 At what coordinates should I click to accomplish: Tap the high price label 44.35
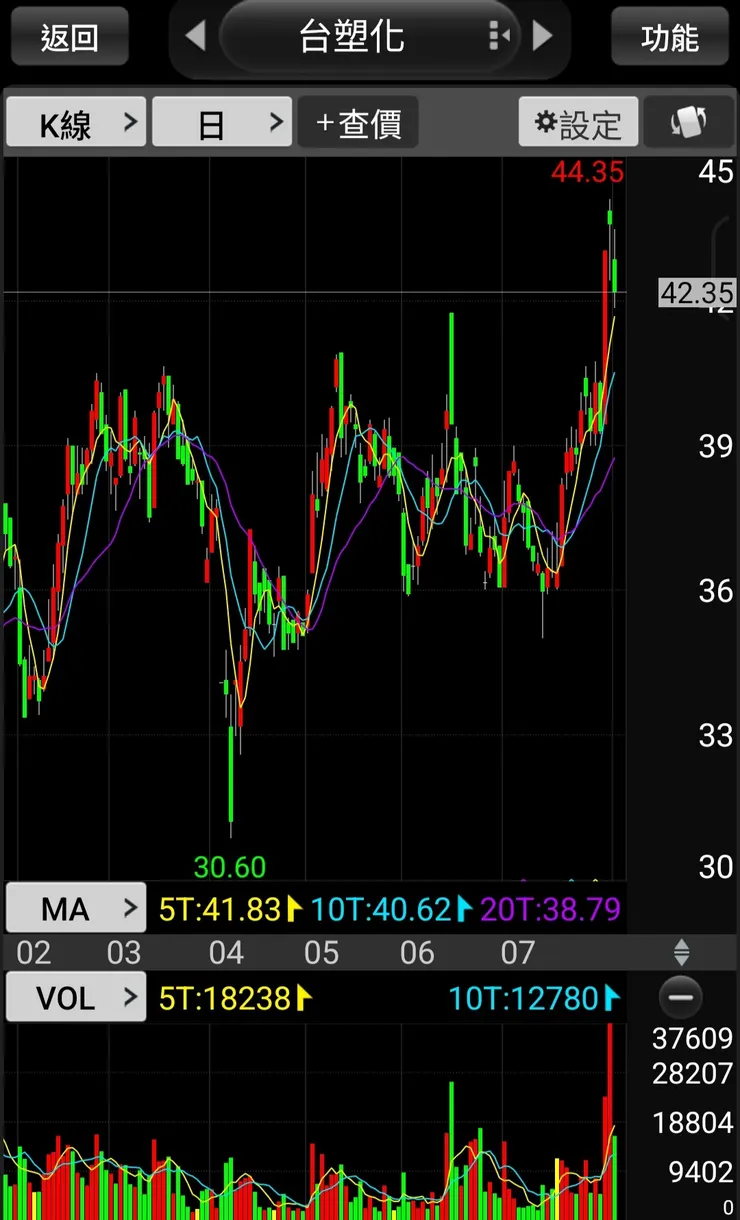click(x=587, y=172)
